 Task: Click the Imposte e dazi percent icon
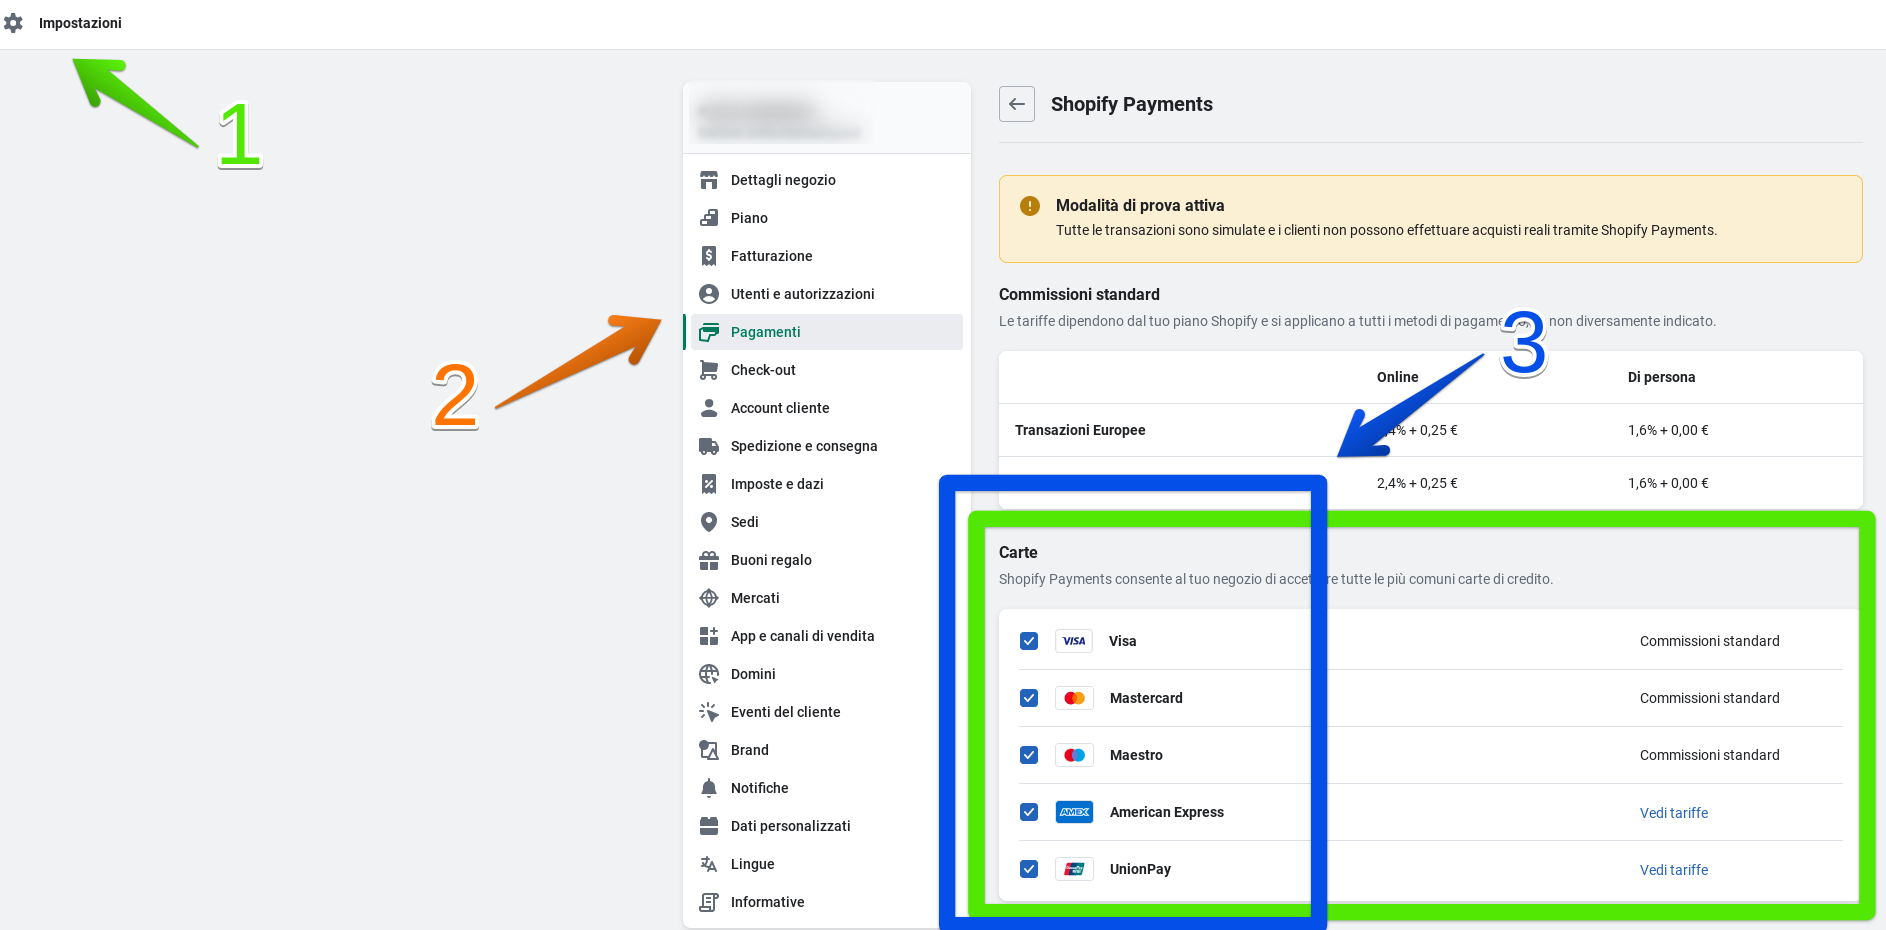tap(709, 484)
